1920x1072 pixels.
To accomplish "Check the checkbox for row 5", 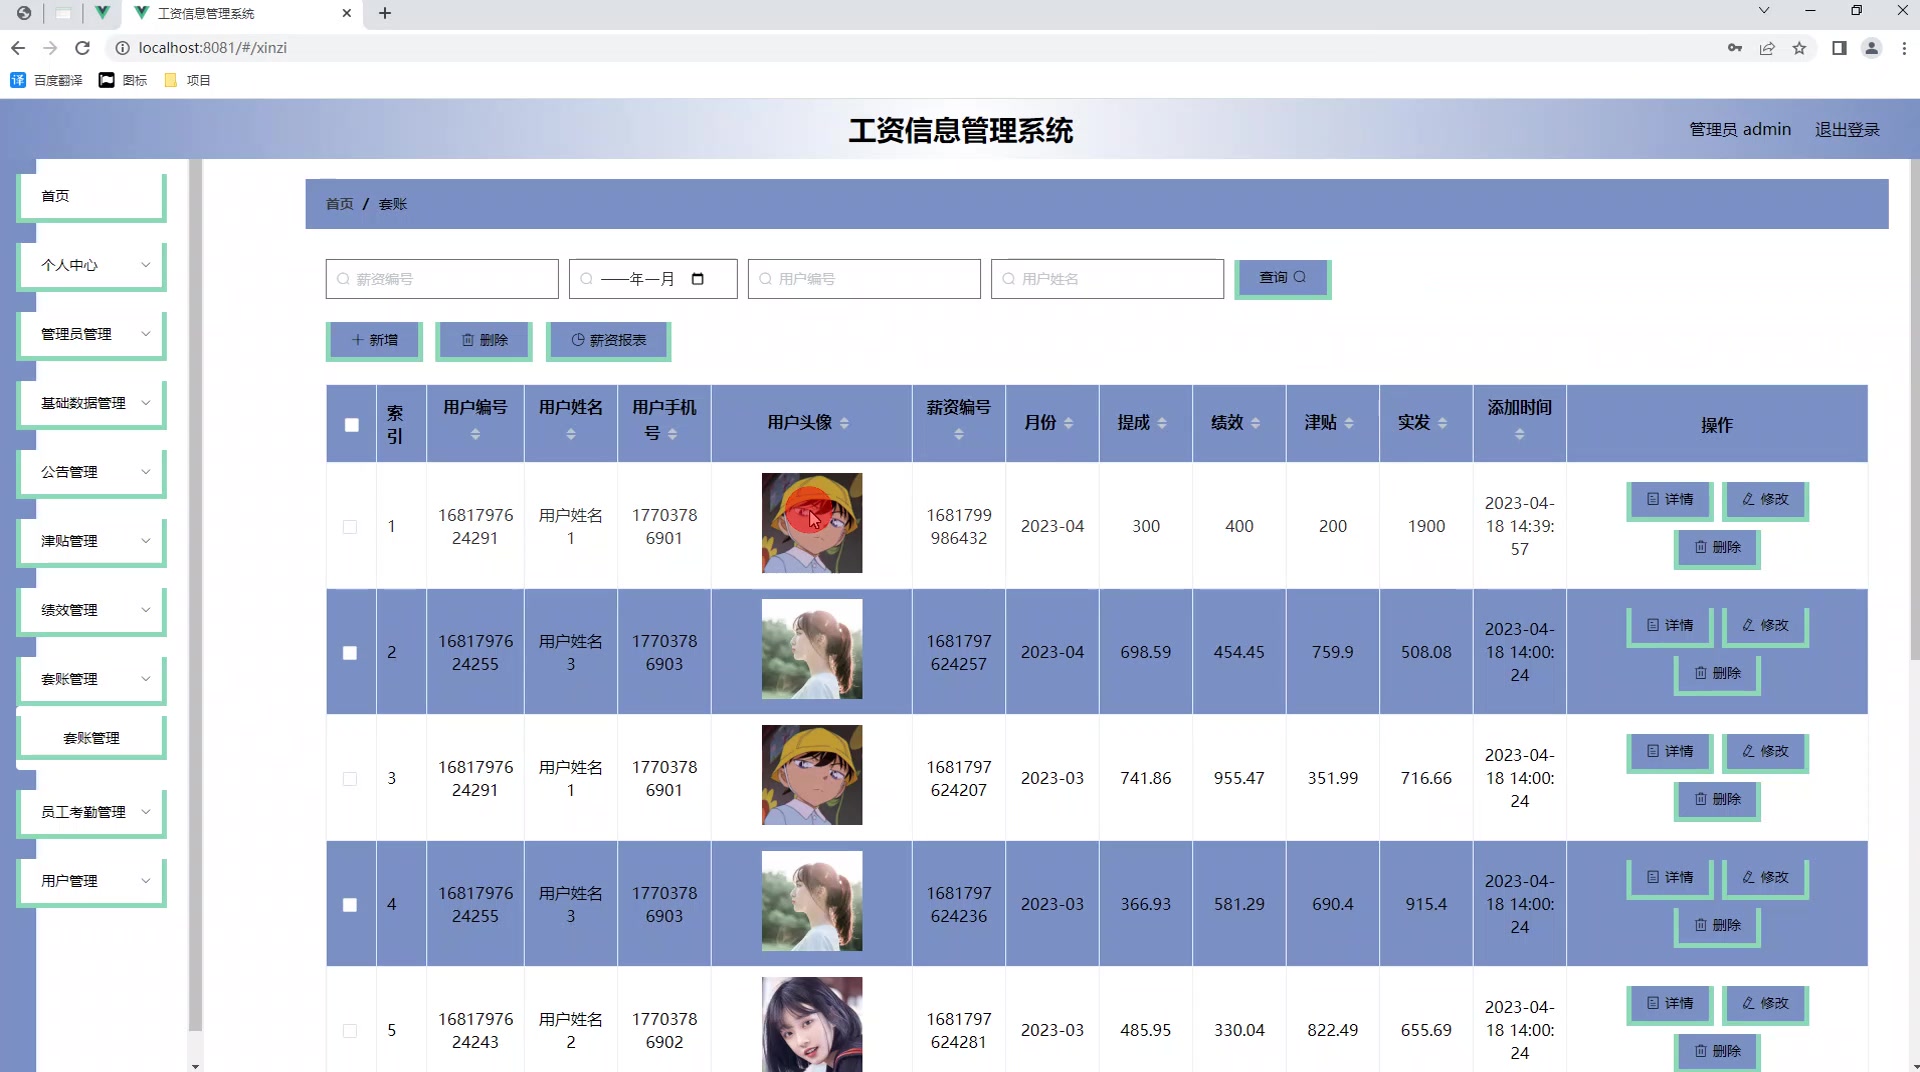I will click(350, 1031).
